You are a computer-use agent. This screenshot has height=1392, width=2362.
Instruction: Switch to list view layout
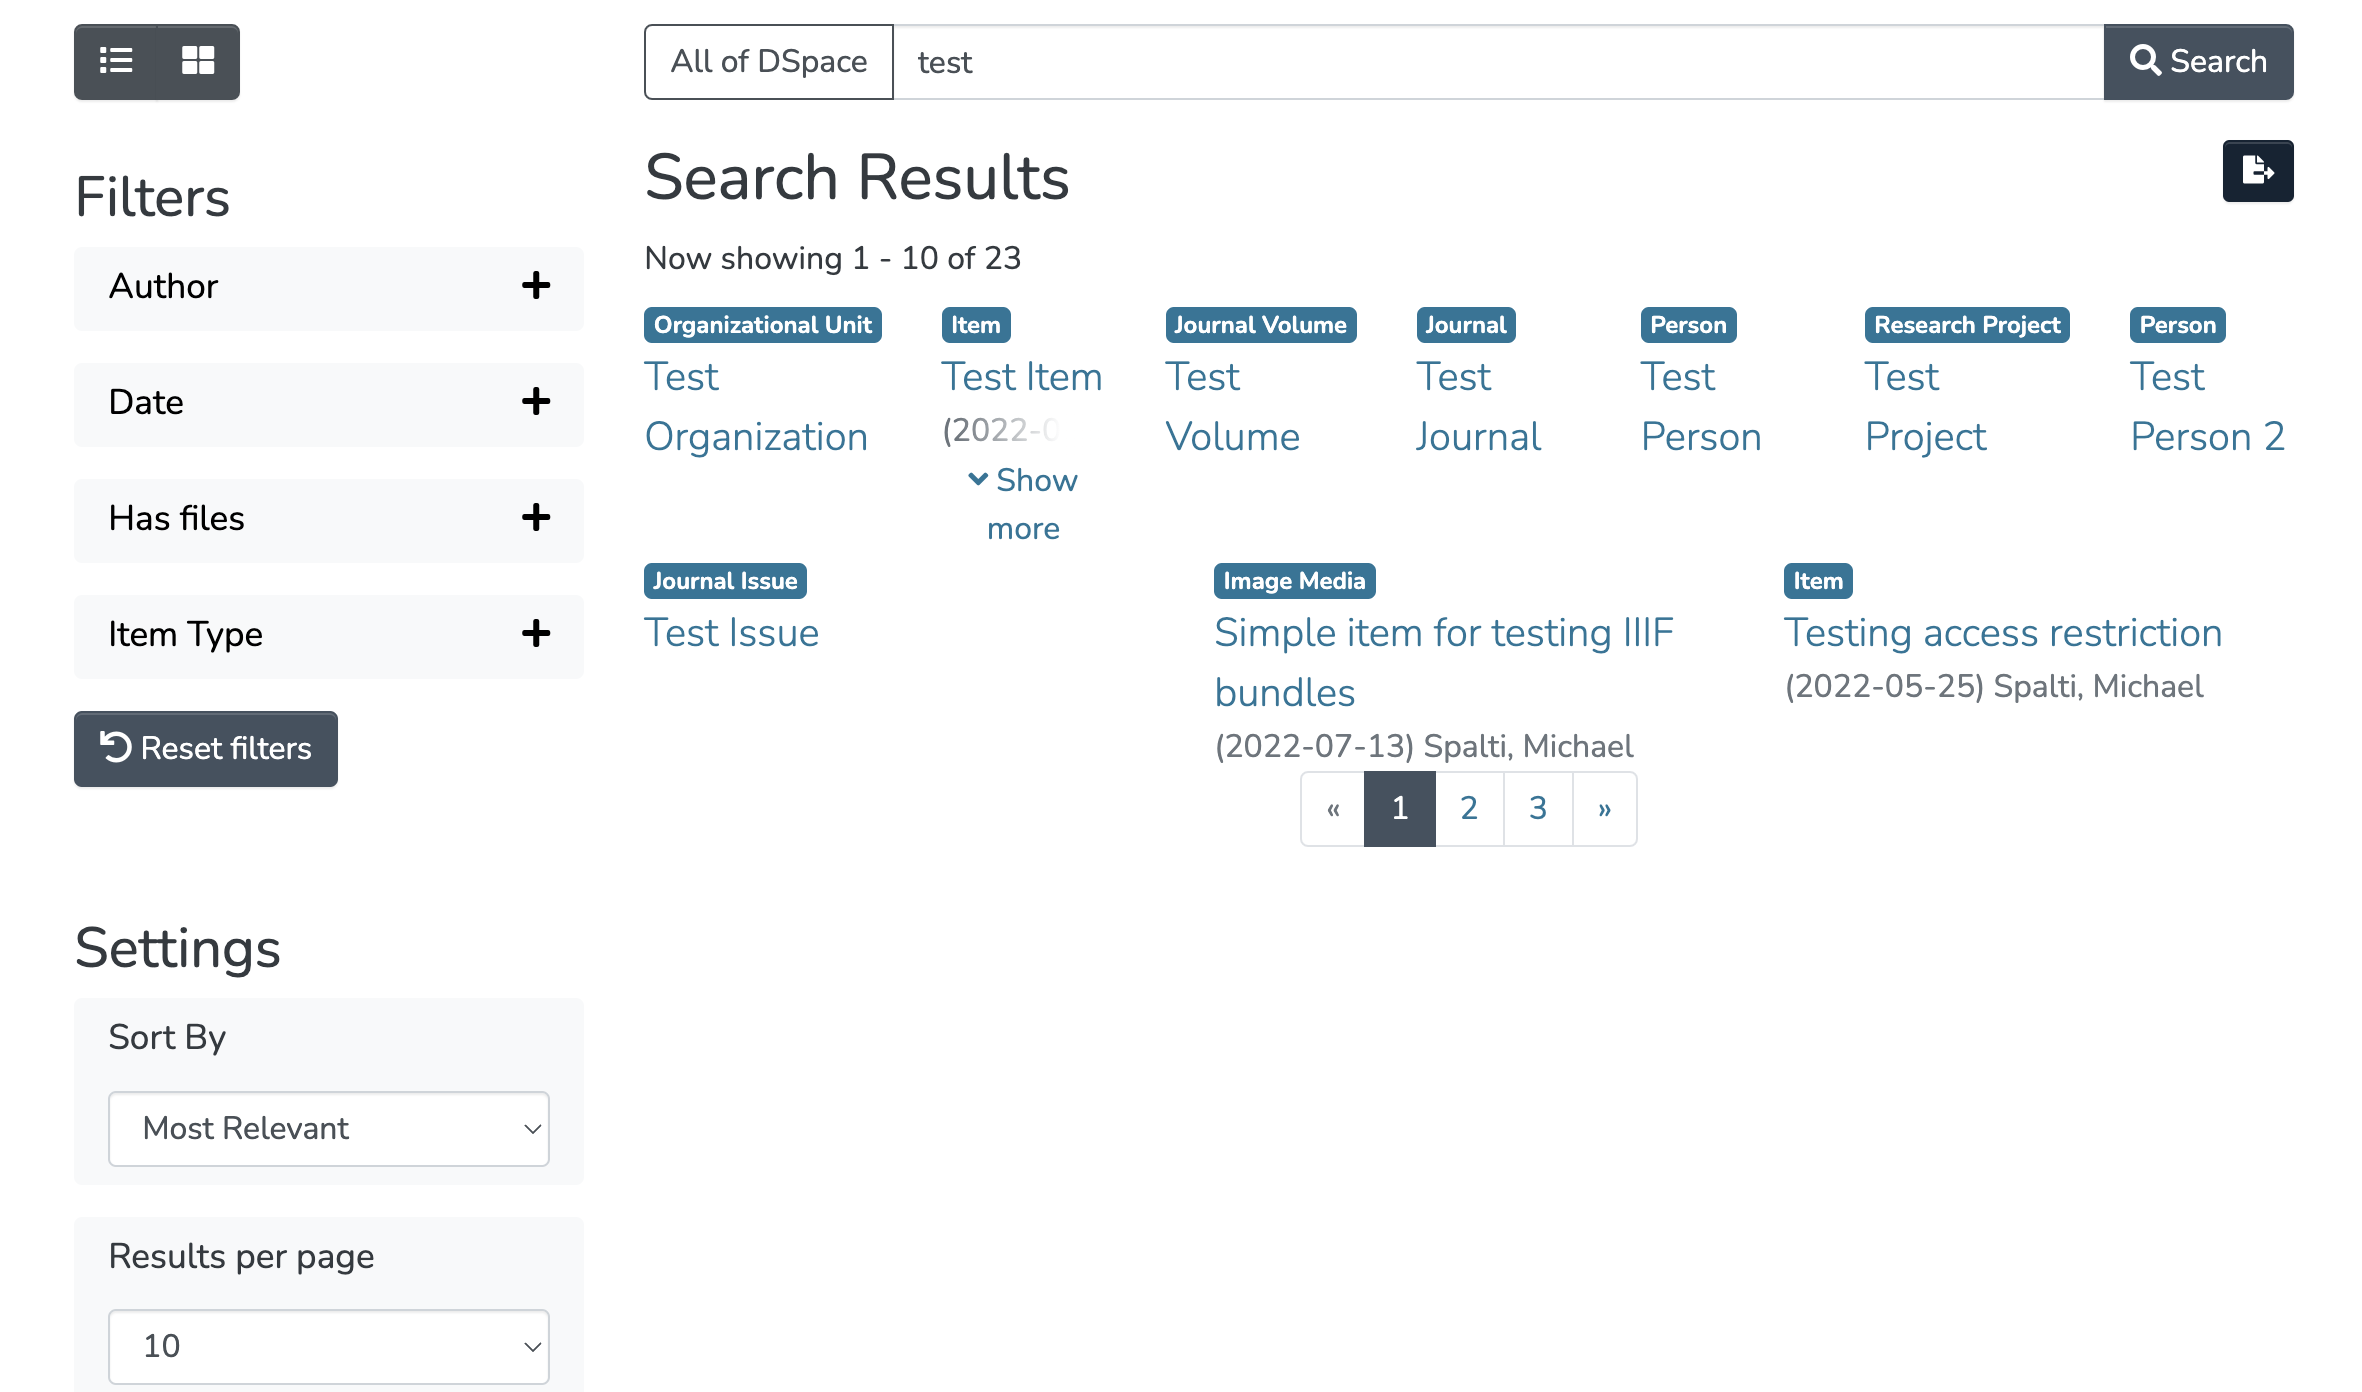coord(116,61)
